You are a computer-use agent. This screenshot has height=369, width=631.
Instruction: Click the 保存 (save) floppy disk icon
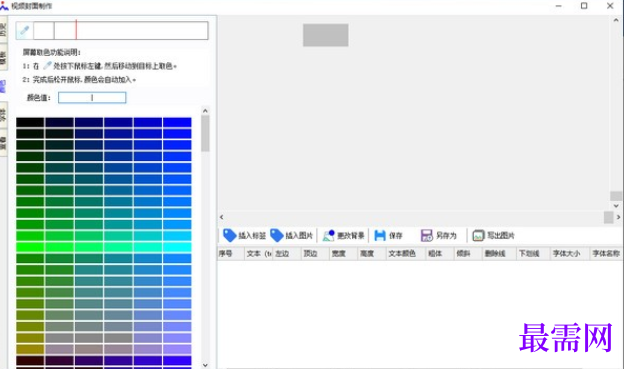380,235
